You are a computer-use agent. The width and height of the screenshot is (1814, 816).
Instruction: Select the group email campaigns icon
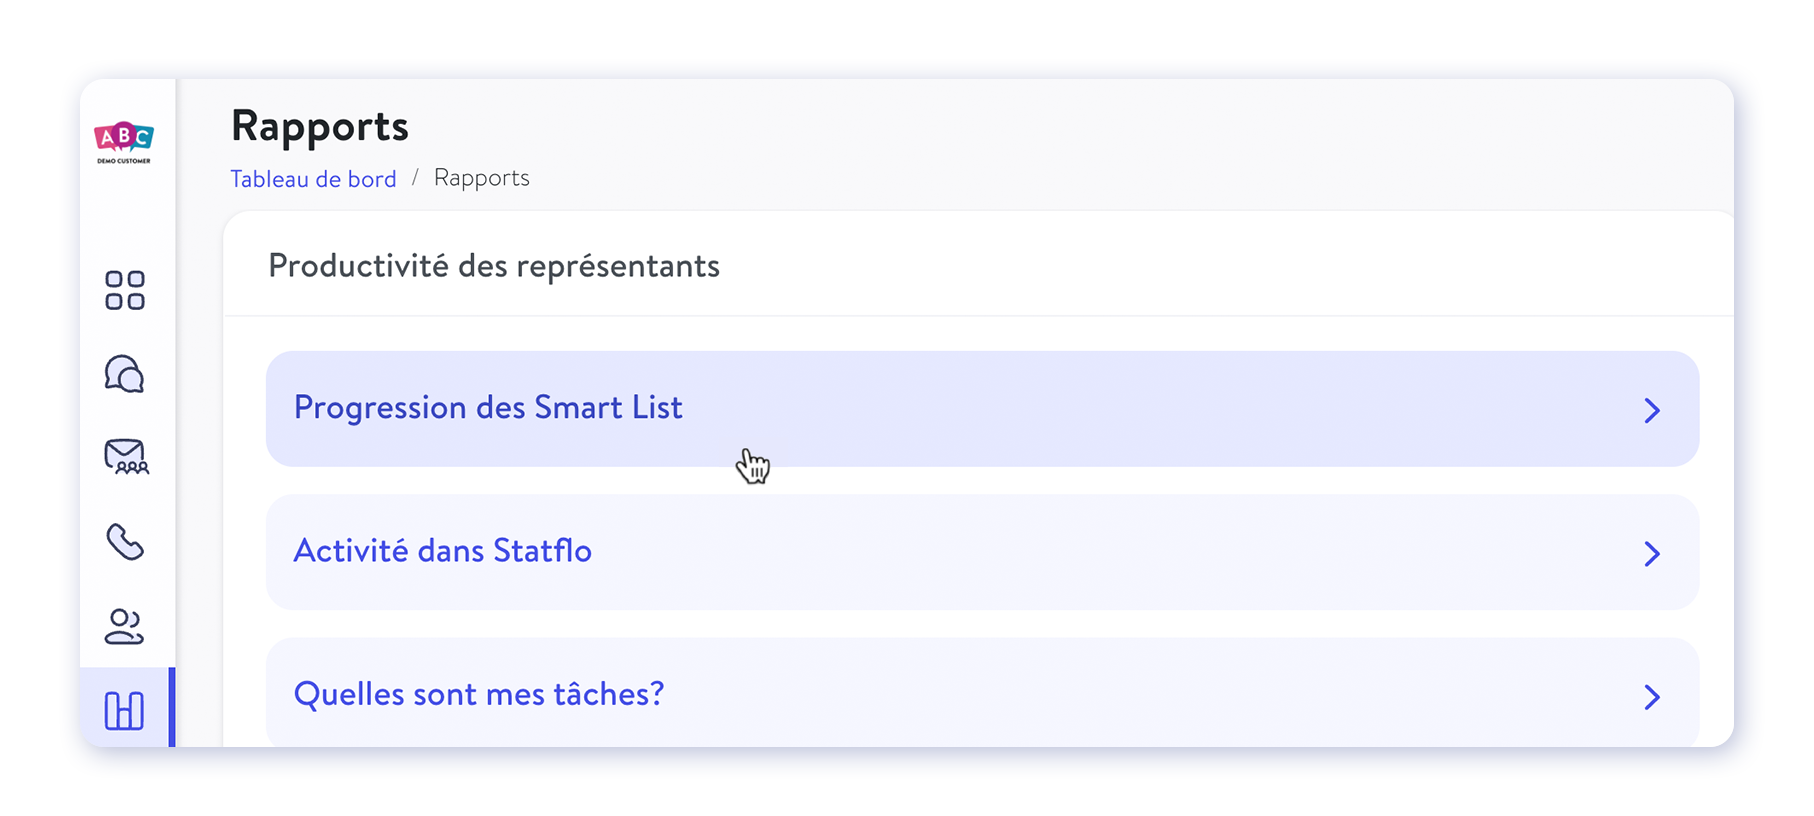coord(126,457)
